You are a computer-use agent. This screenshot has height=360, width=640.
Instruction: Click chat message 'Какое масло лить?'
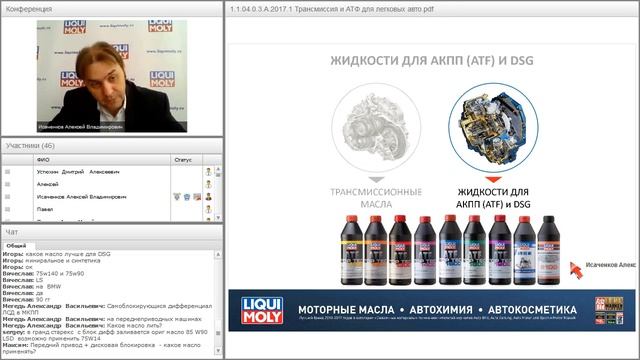[82, 326]
